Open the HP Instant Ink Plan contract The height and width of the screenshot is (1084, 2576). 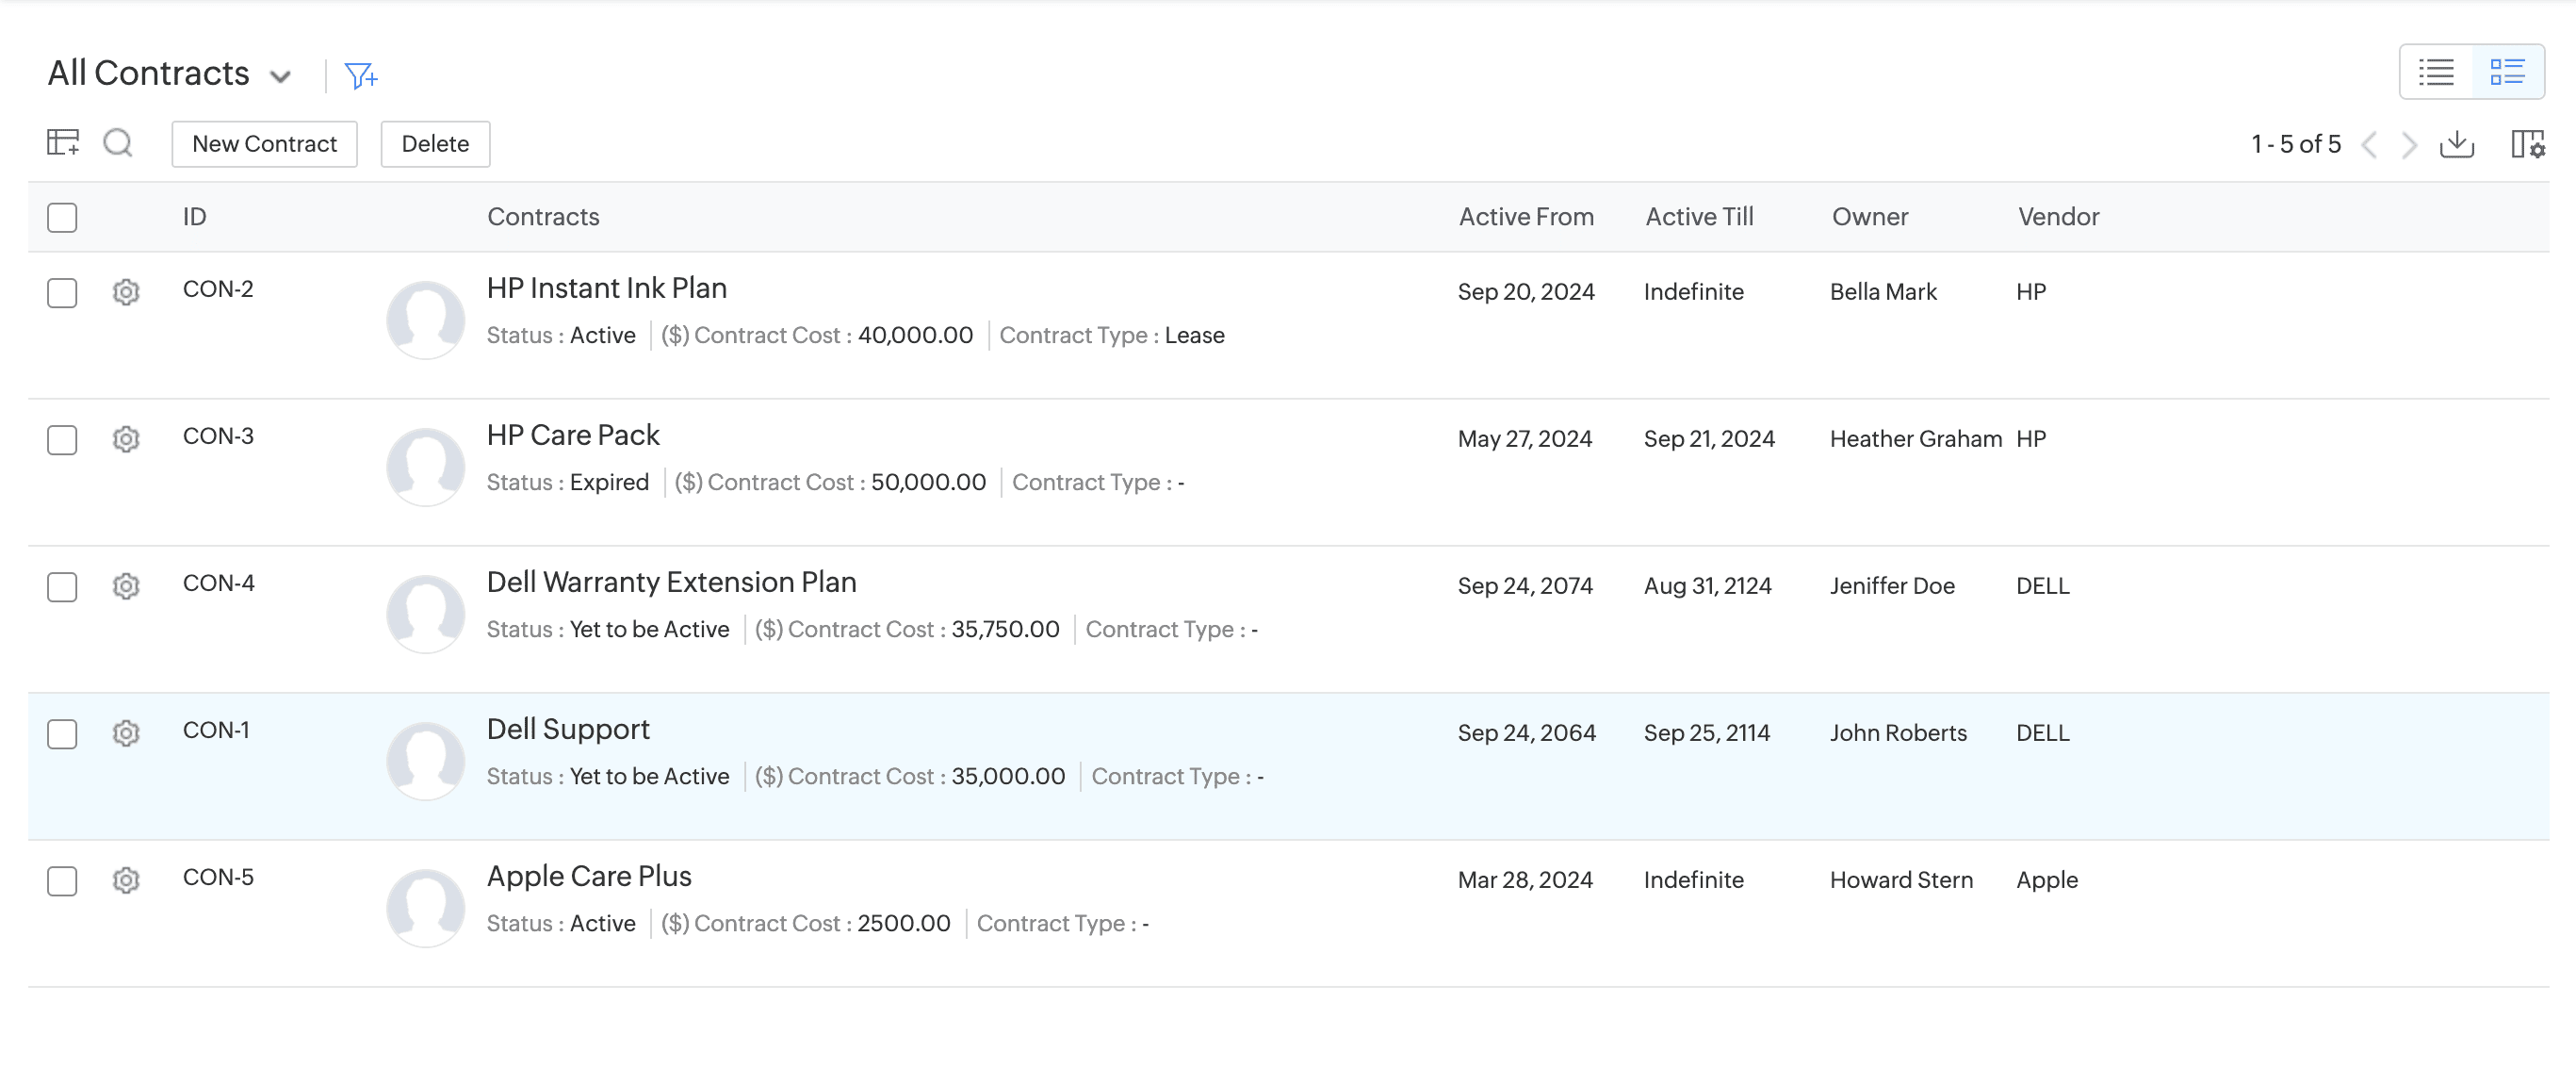click(x=606, y=288)
